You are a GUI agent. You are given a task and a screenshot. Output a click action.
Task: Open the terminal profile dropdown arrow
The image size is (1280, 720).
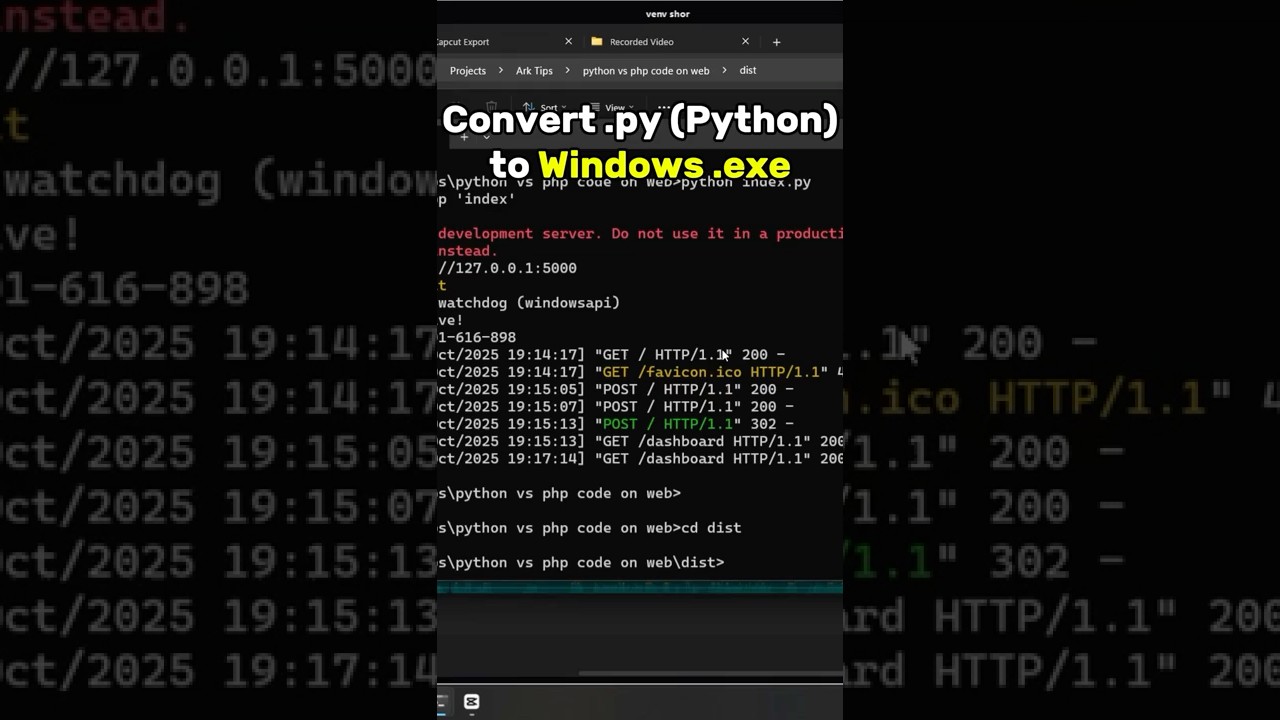[x=486, y=136]
